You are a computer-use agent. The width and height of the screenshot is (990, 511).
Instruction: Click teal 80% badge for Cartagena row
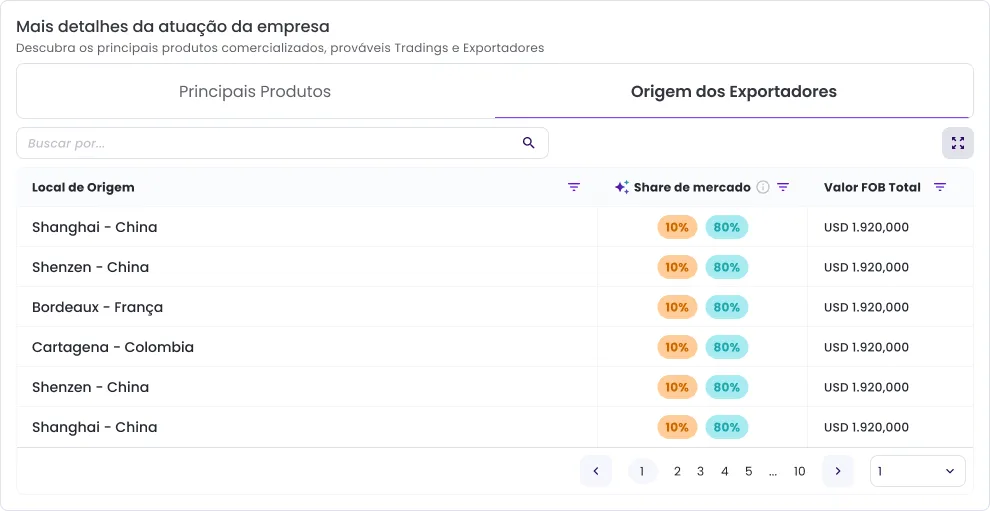pyautogui.click(x=727, y=347)
